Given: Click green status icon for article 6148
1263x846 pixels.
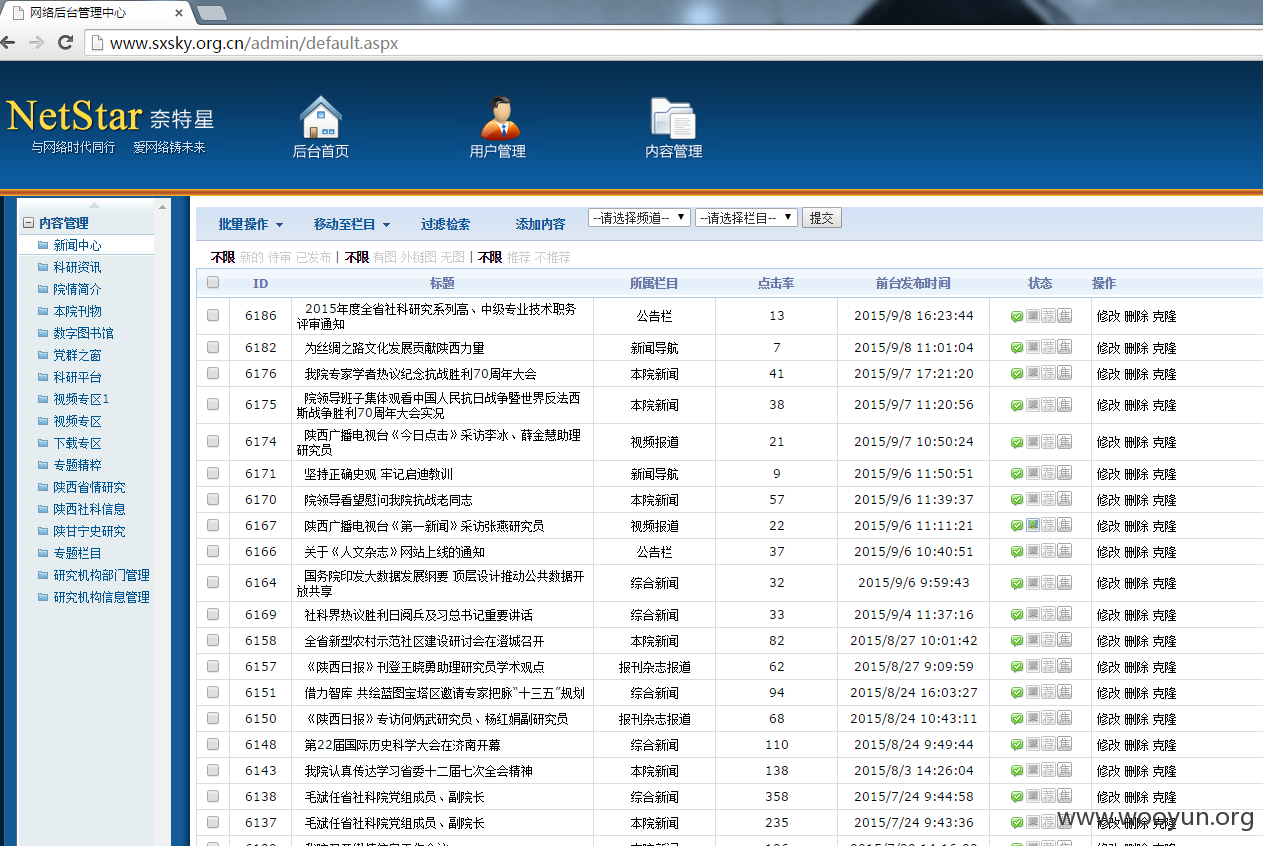Looking at the screenshot, I should pyautogui.click(x=1017, y=745).
